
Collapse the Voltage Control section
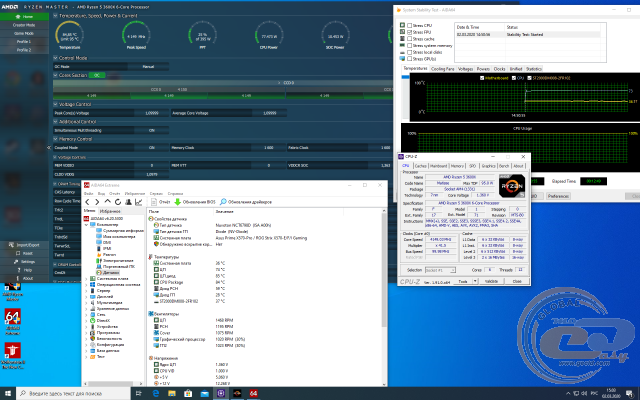(56, 104)
